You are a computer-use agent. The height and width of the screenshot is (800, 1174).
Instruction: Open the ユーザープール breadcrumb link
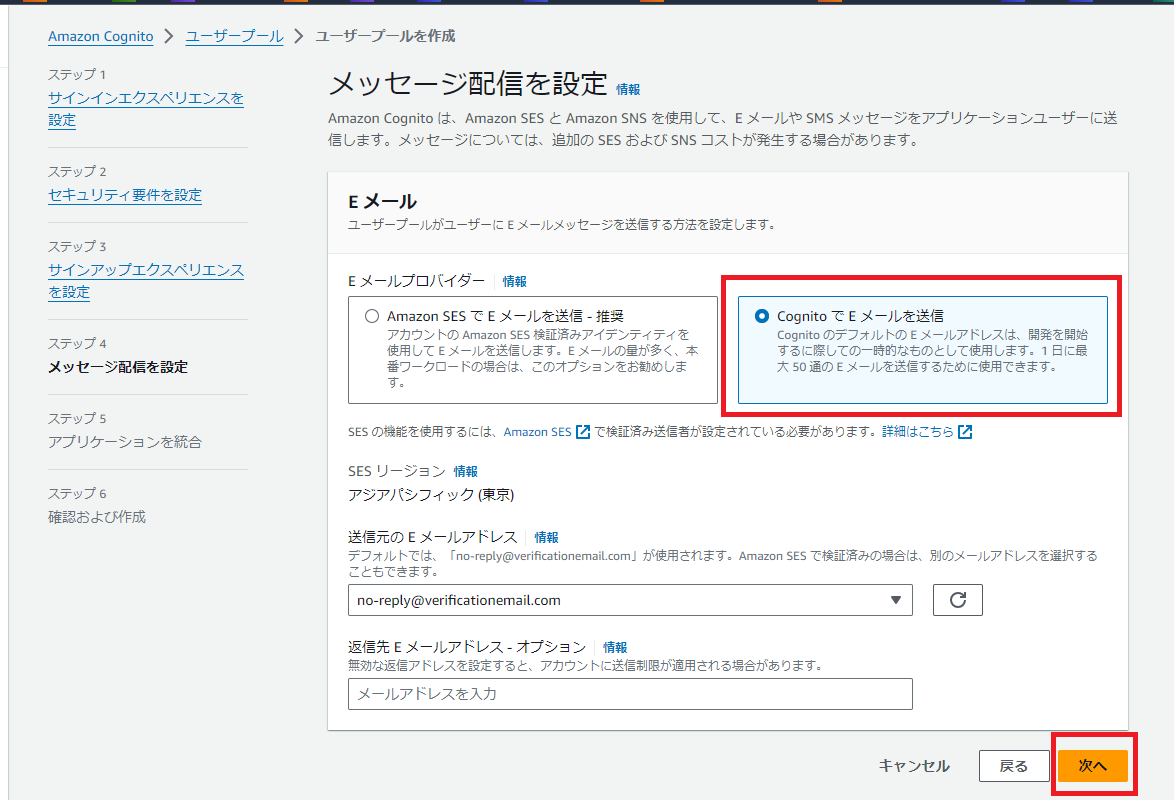[x=234, y=36]
